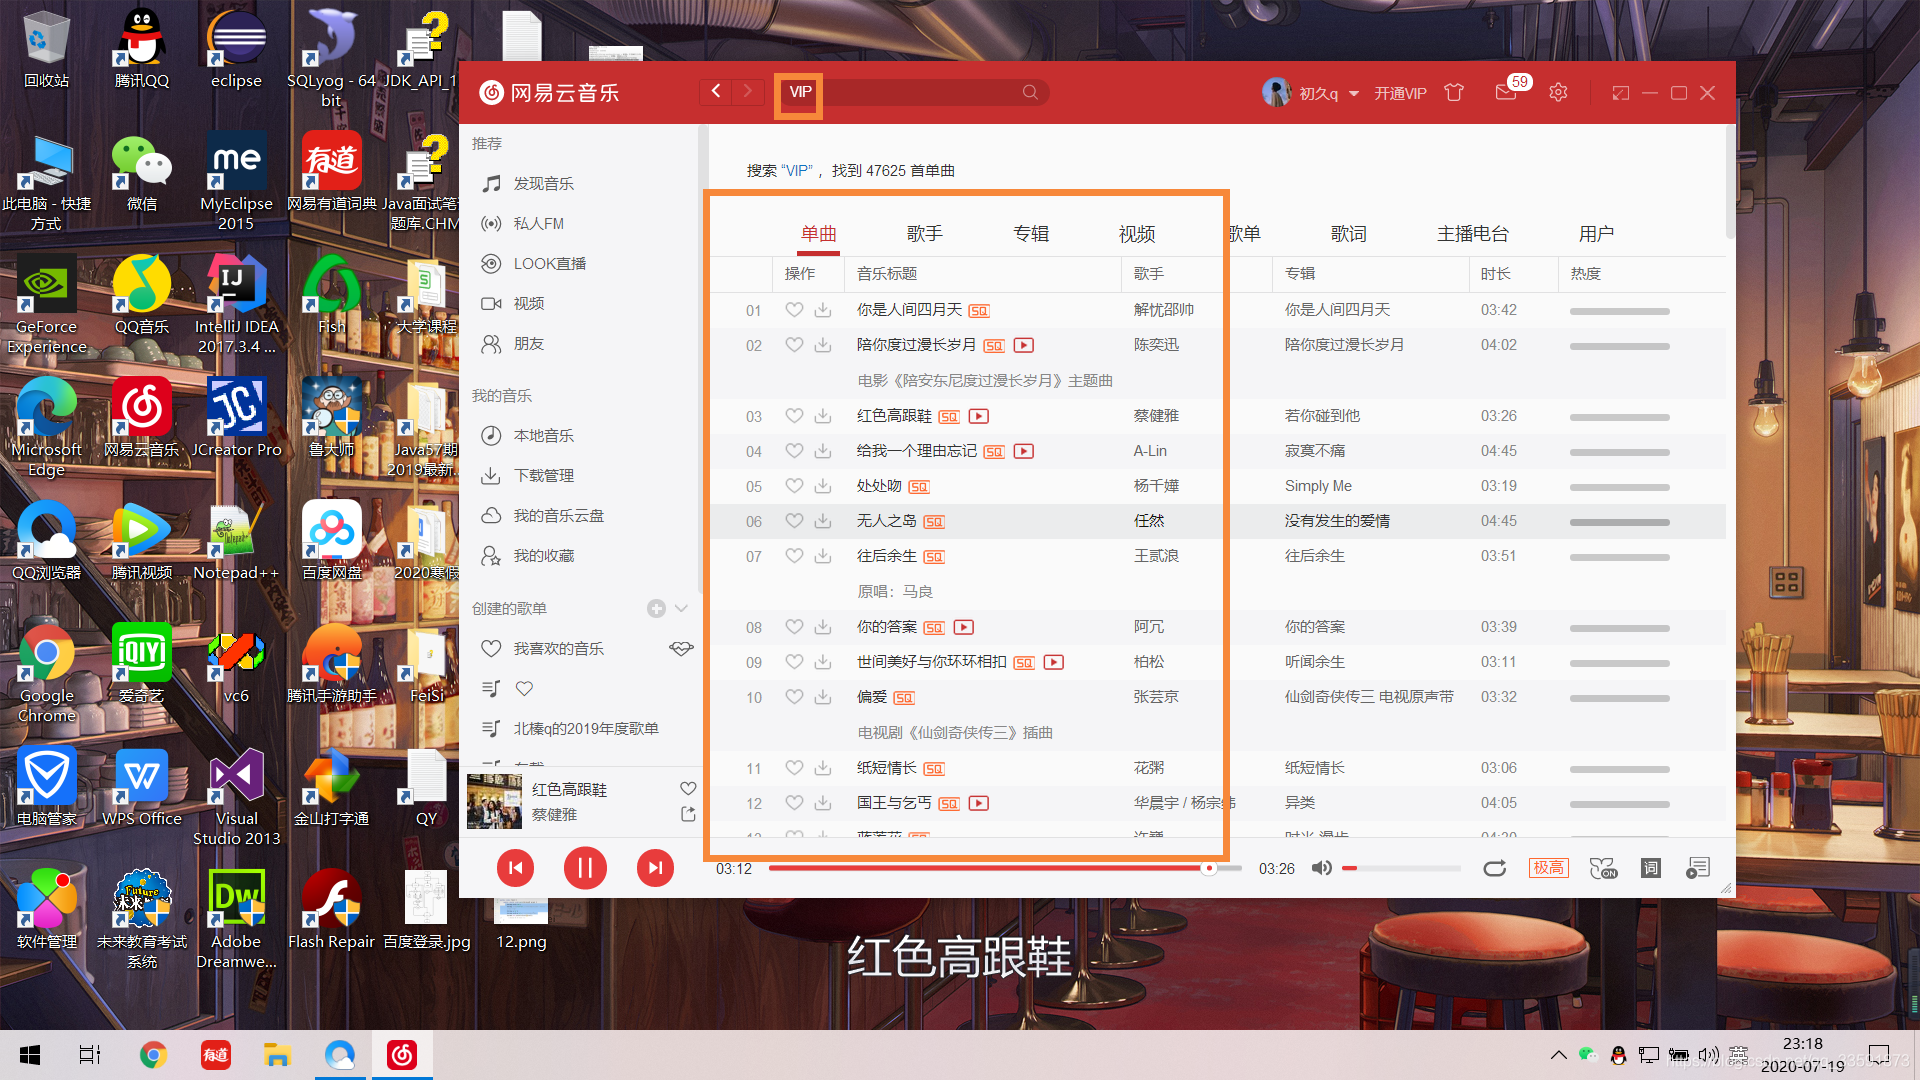Screen dimensions: 1920x1080
Task: Create a new playlist with plus icon
Action: (656, 609)
